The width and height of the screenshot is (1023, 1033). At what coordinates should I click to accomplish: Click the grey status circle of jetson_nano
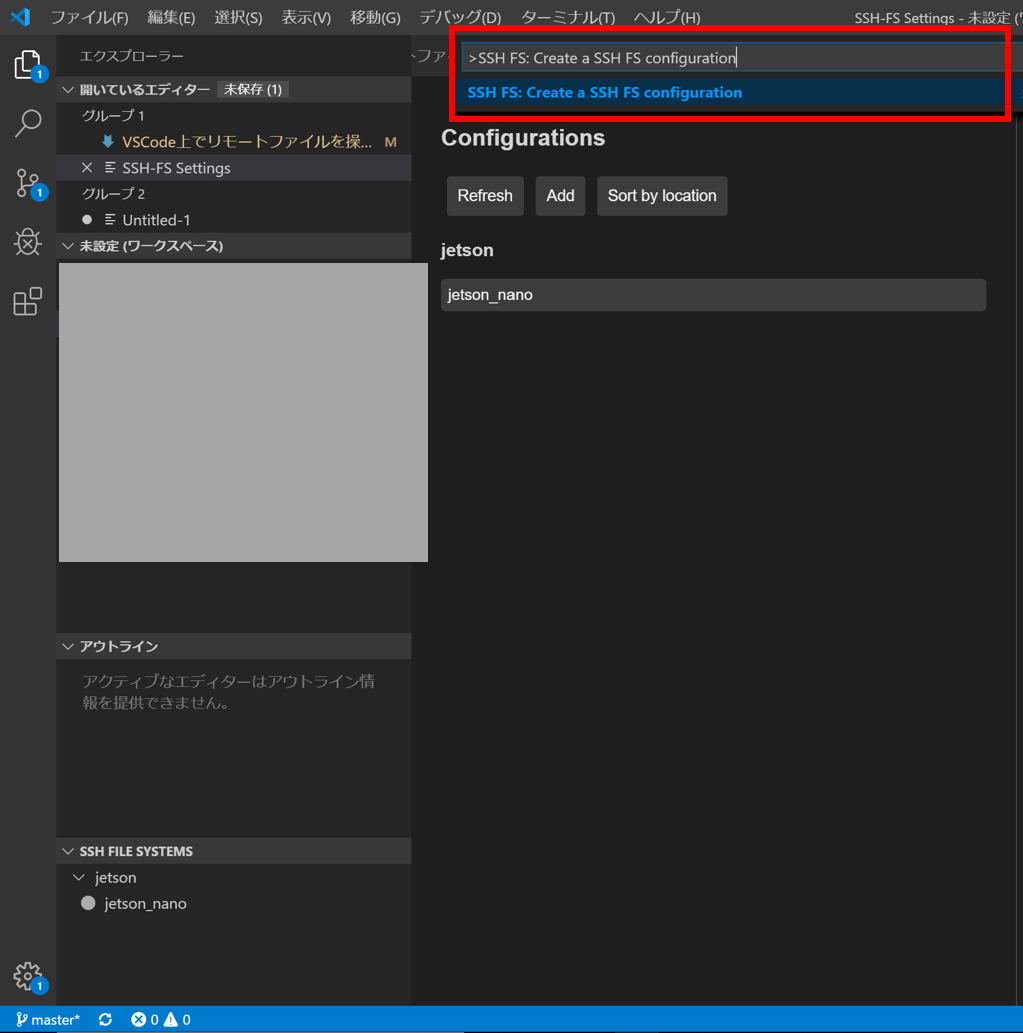click(88, 903)
